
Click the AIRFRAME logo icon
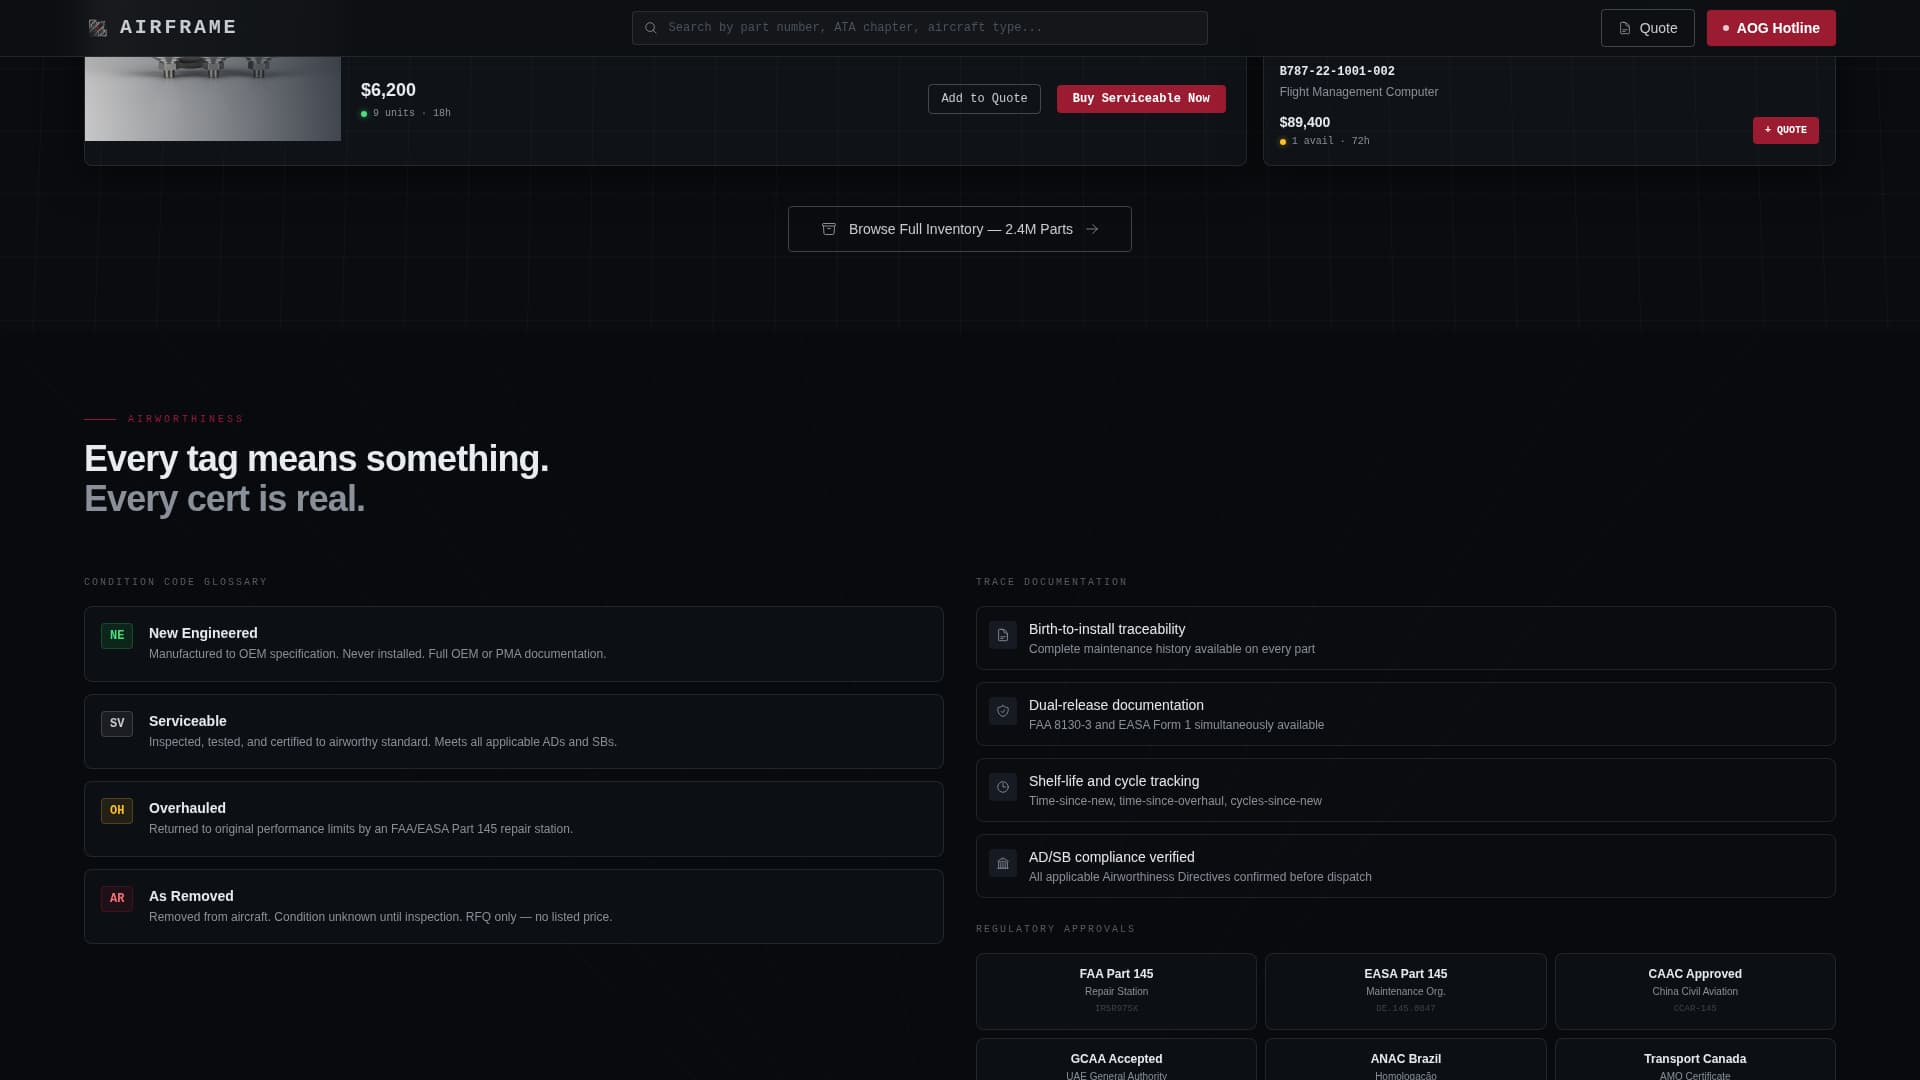(x=98, y=27)
